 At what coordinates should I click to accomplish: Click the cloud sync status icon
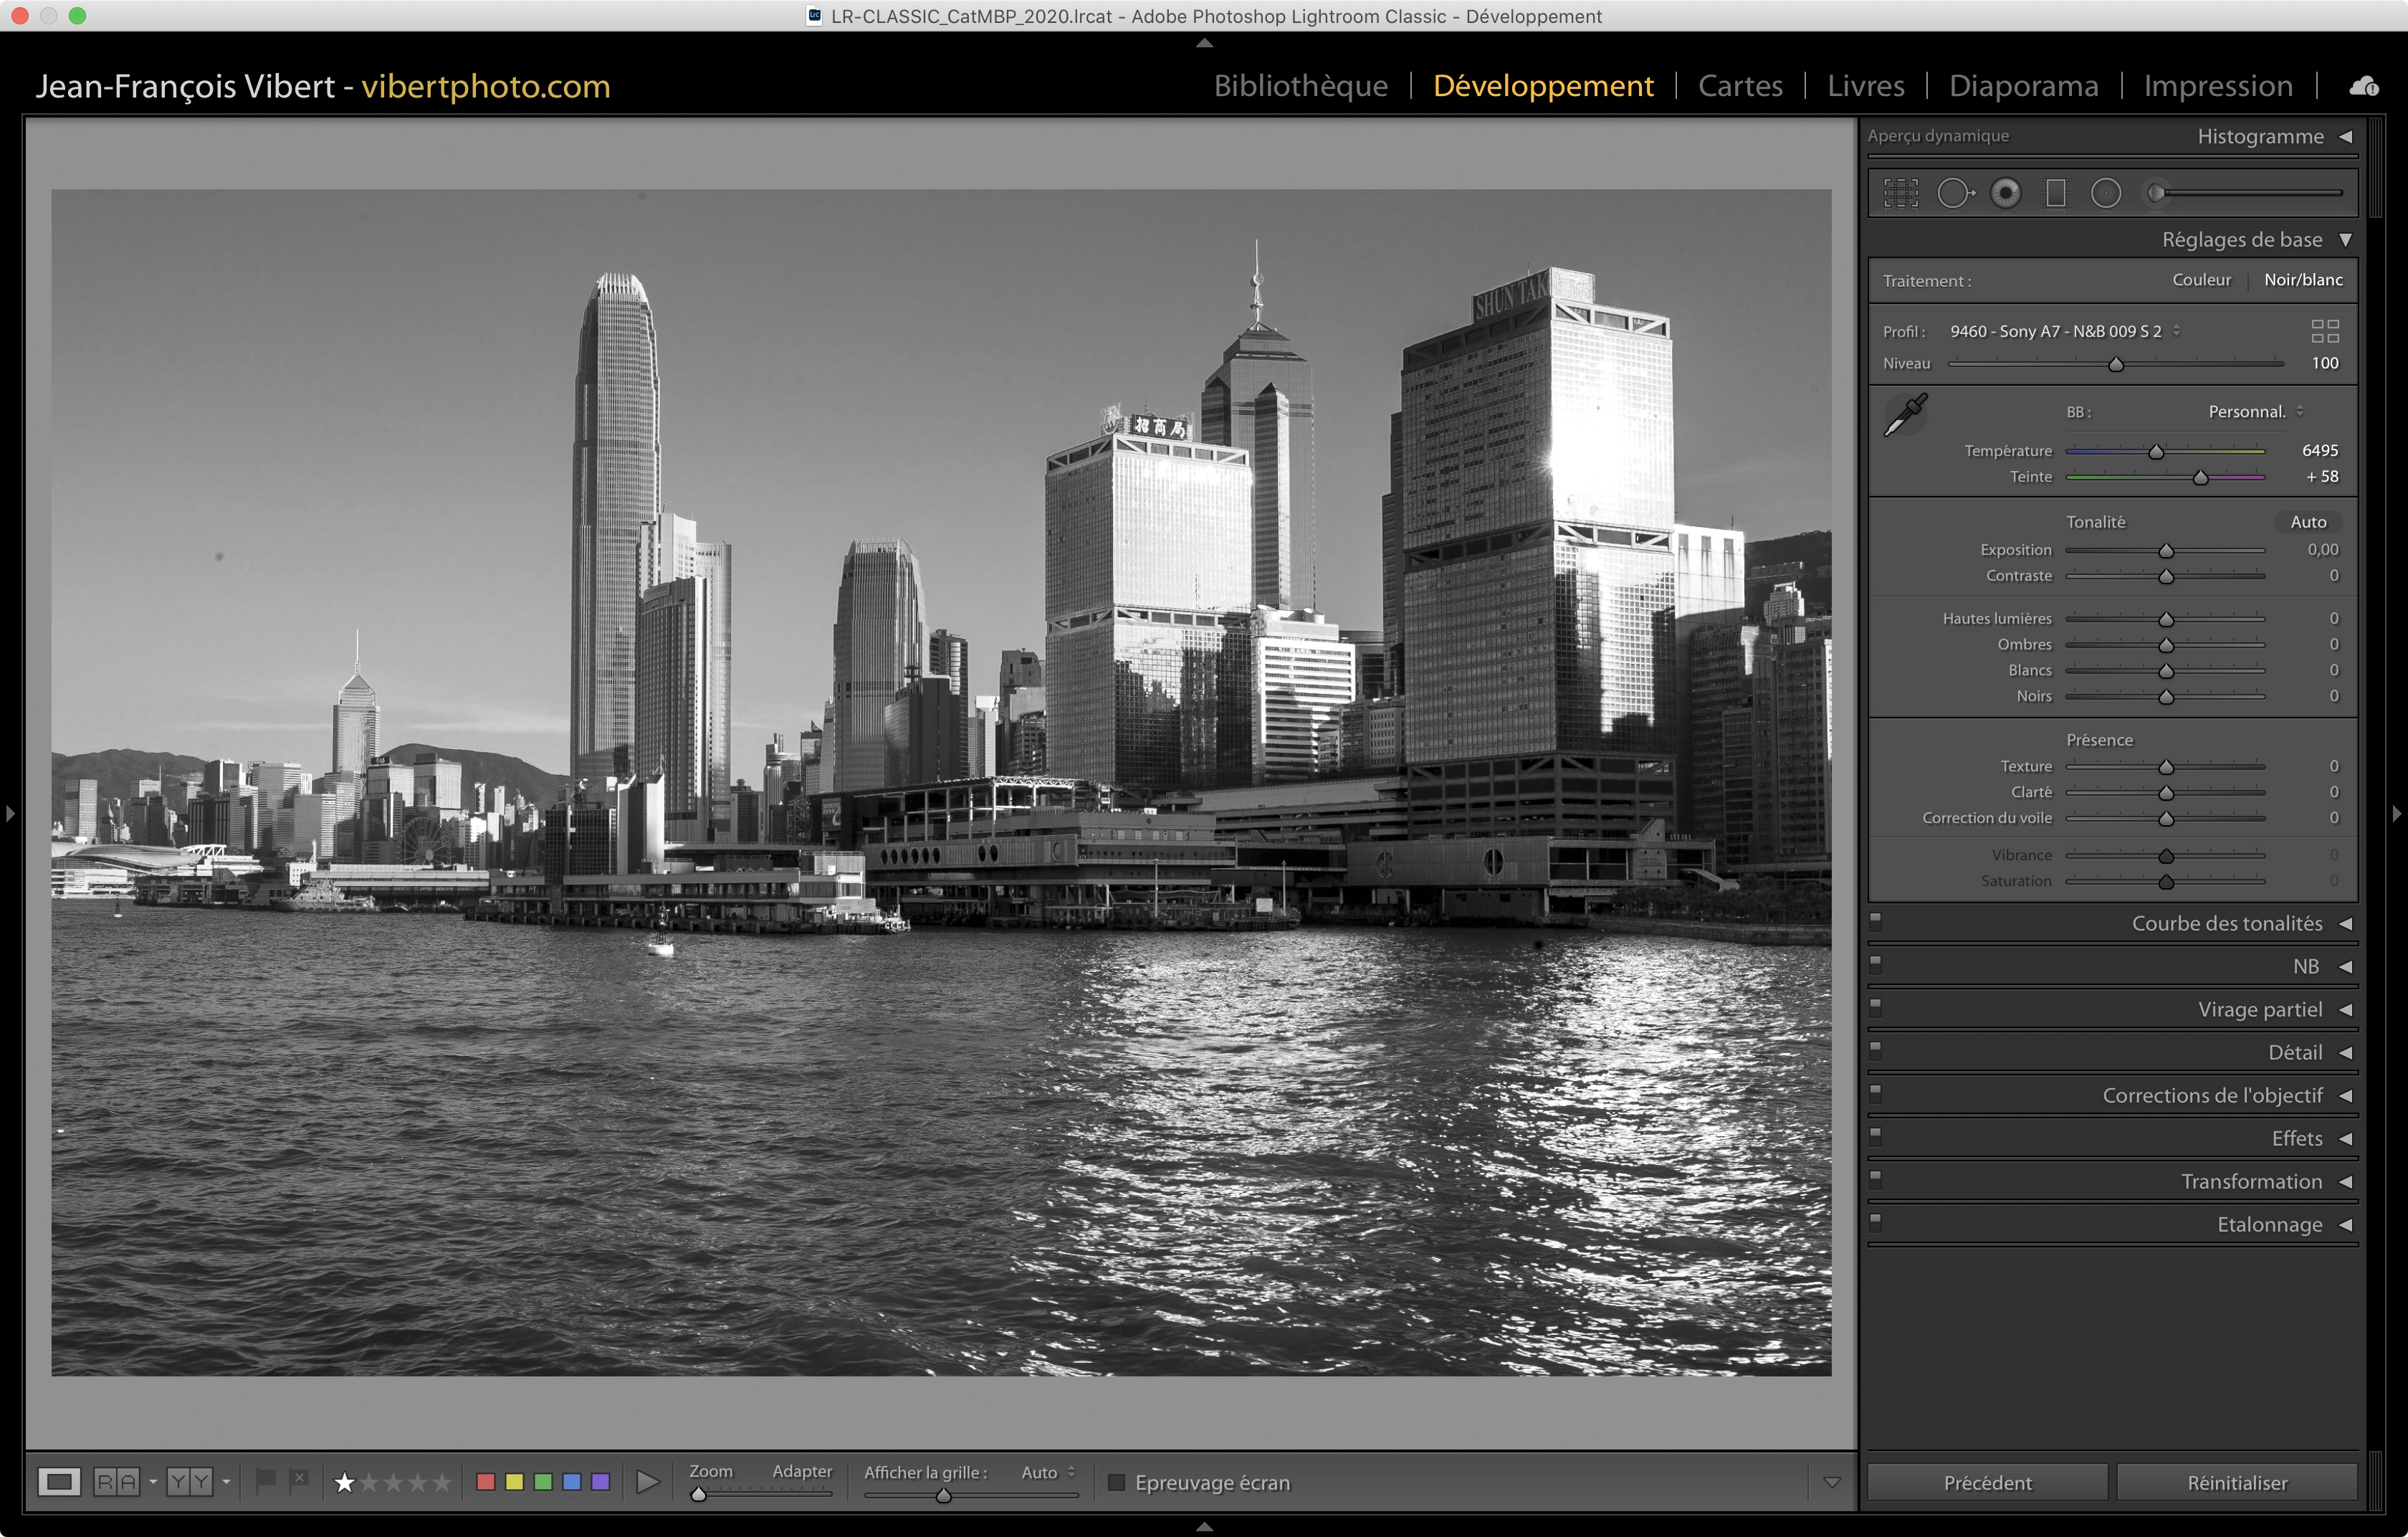[x=2364, y=87]
